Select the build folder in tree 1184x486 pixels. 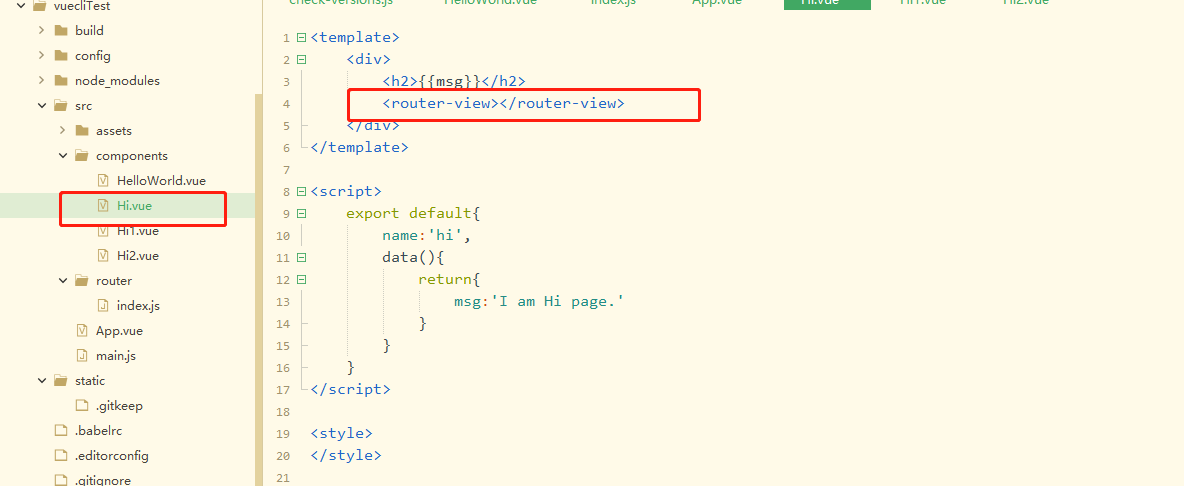(x=89, y=31)
